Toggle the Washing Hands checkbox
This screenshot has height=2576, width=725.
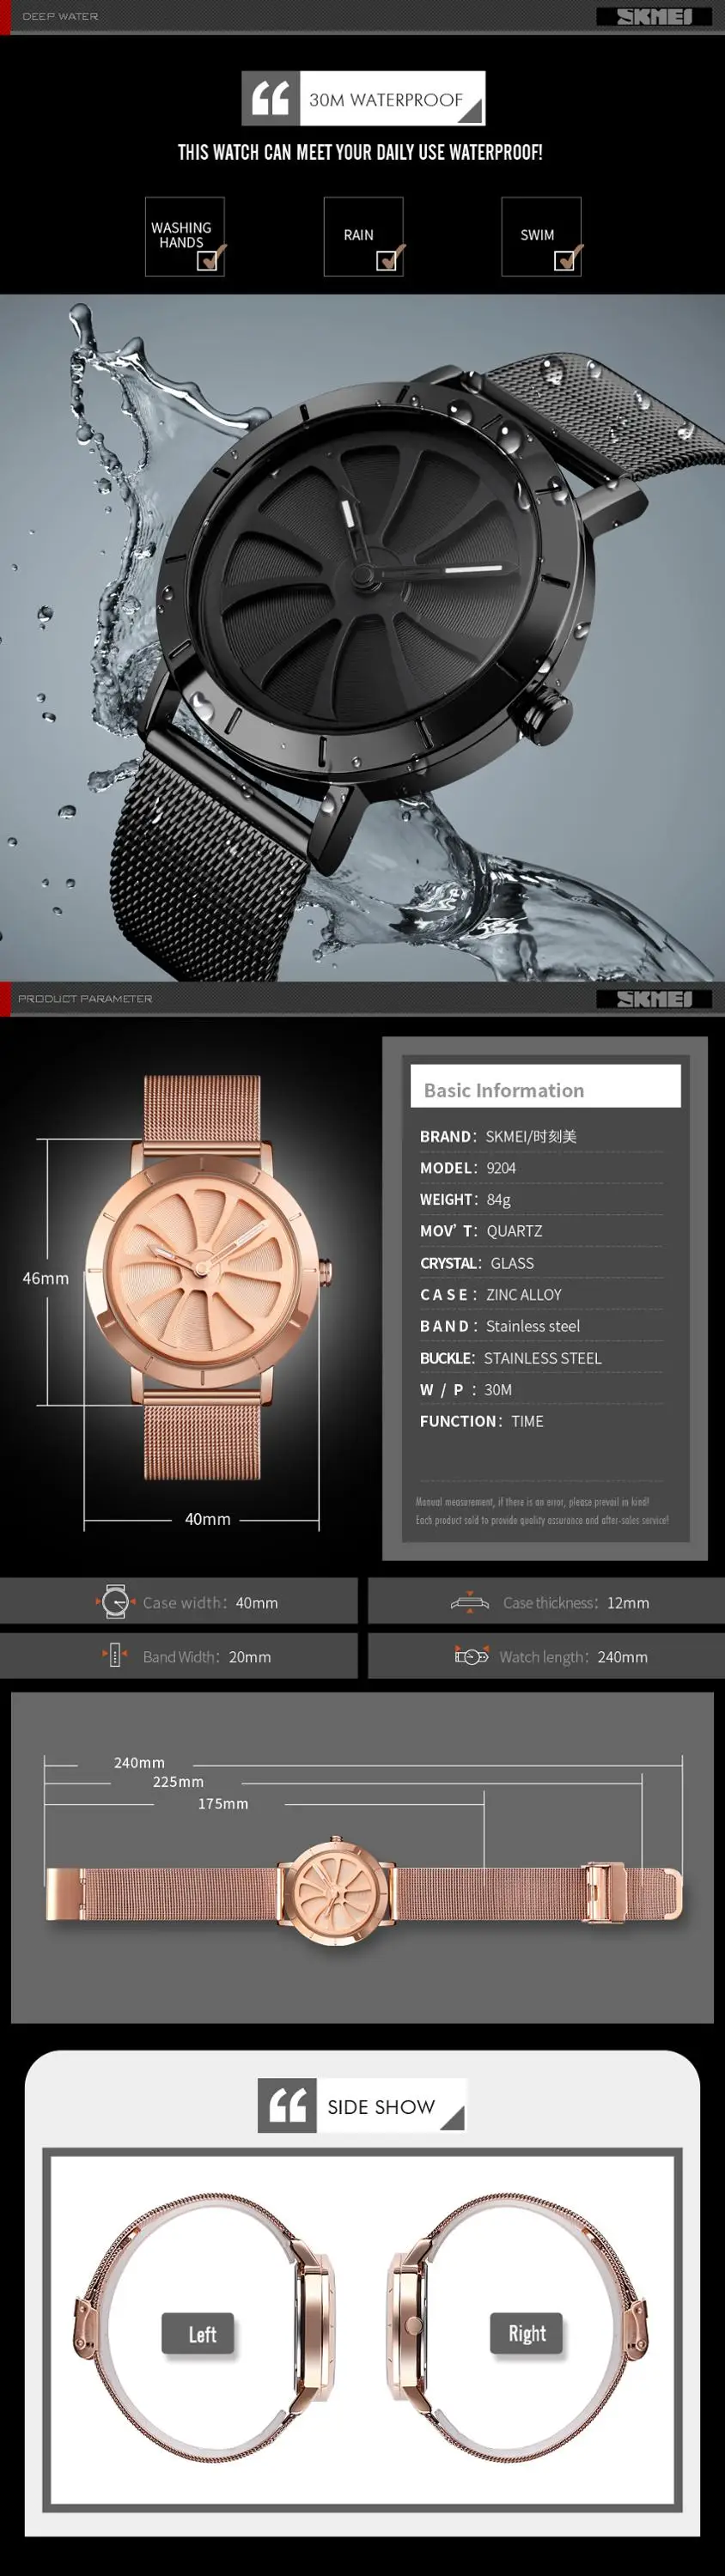tap(208, 260)
